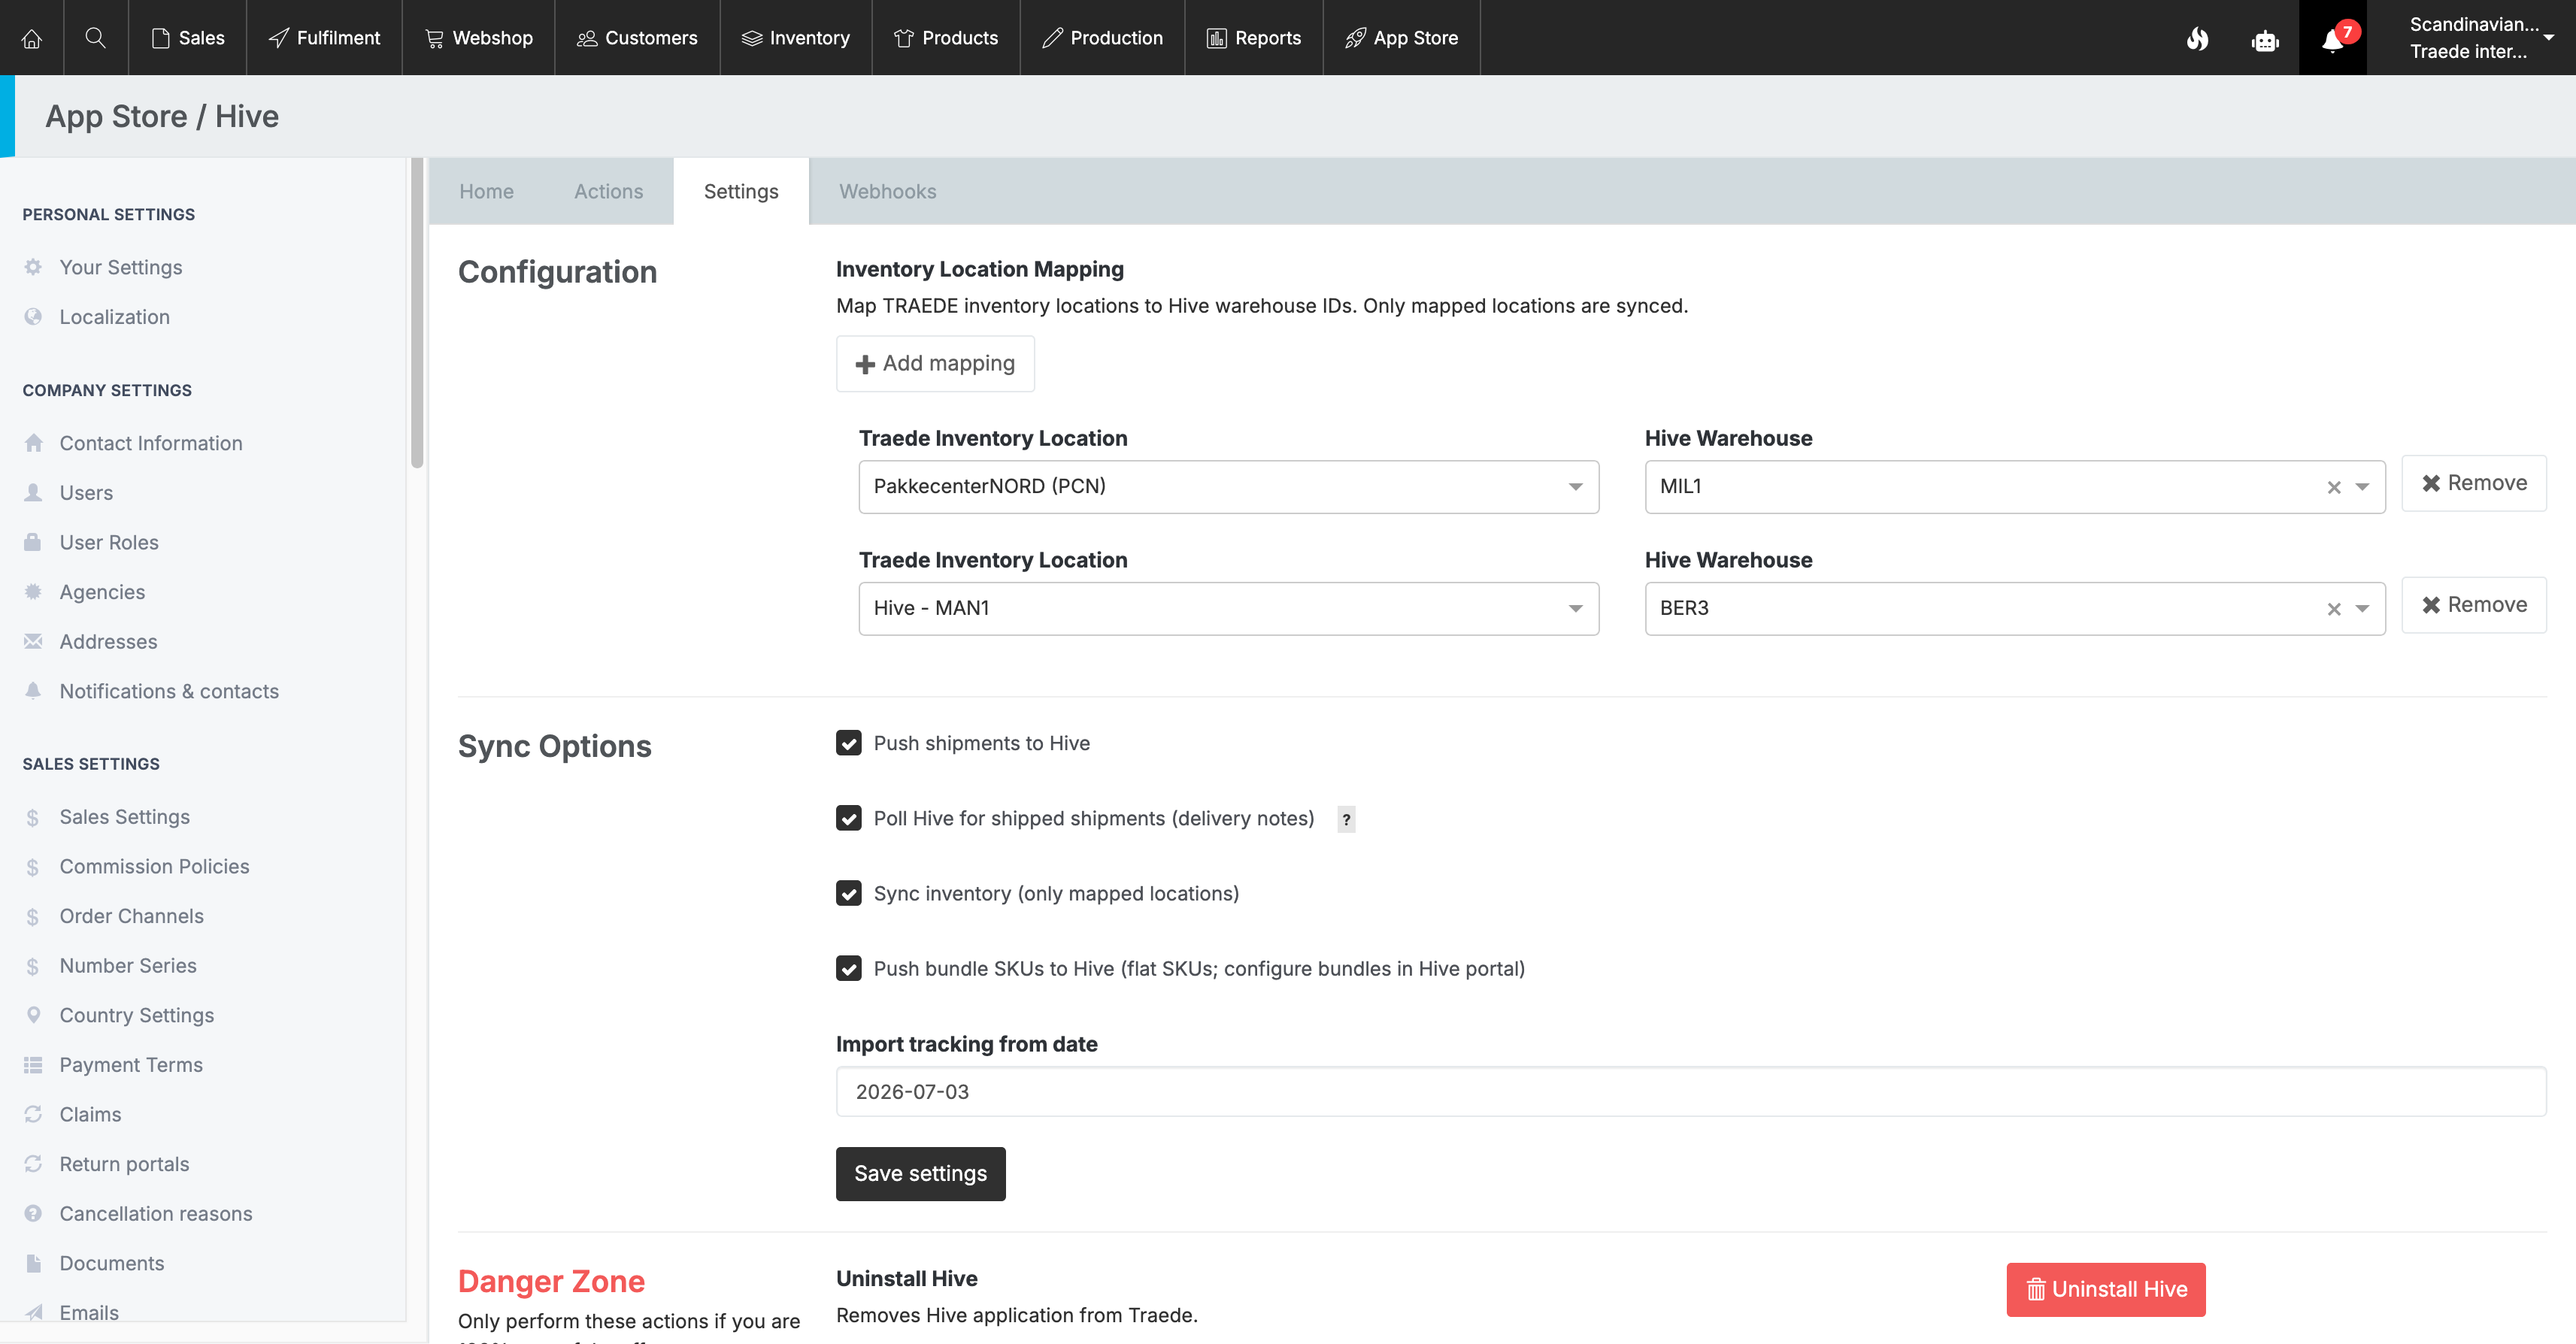Click refresh icon beside Return portals
2576x1344 pixels.
(x=33, y=1164)
